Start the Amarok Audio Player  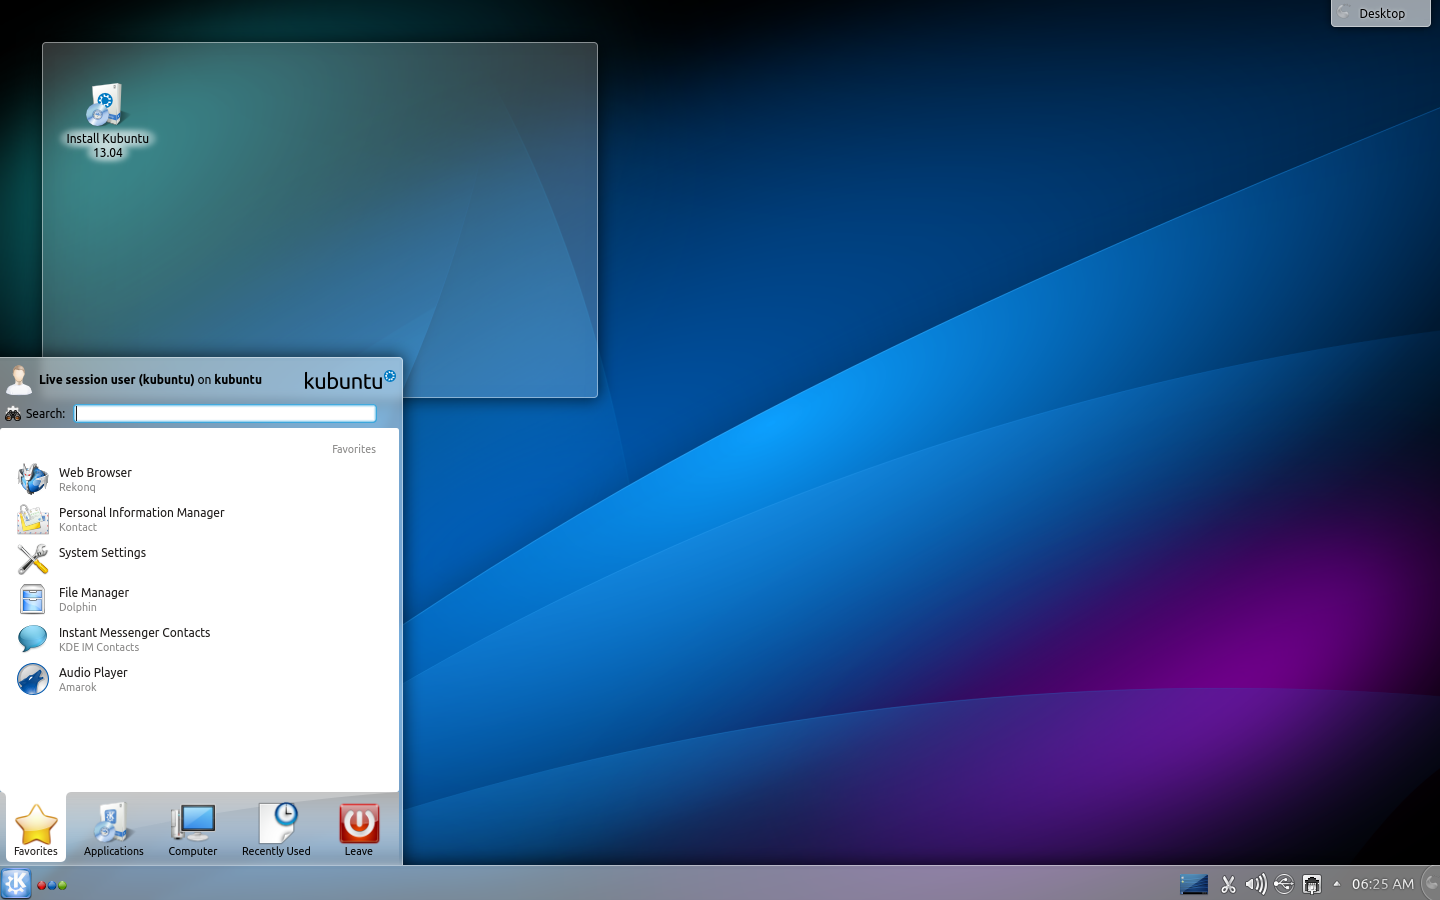(93, 679)
